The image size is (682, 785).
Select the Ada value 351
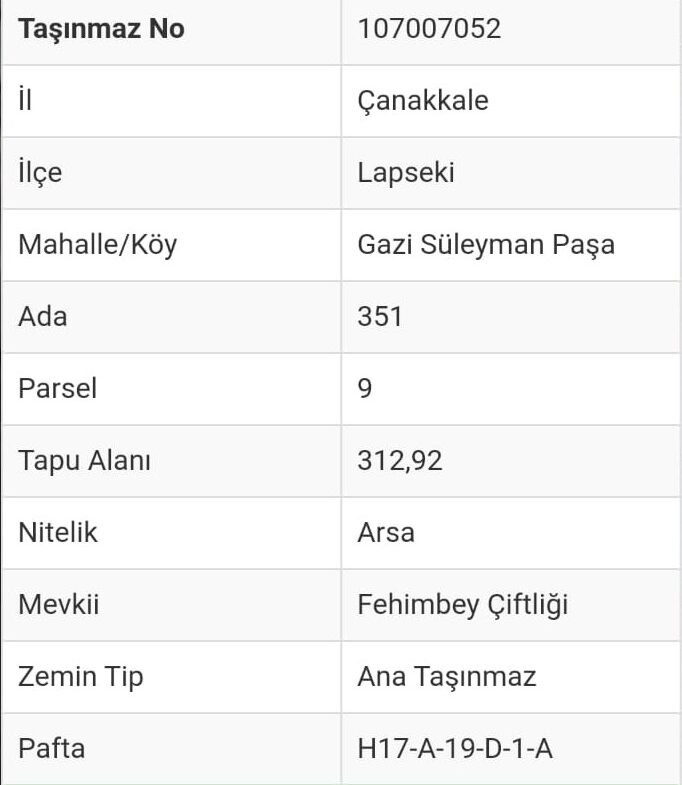[380, 317]
